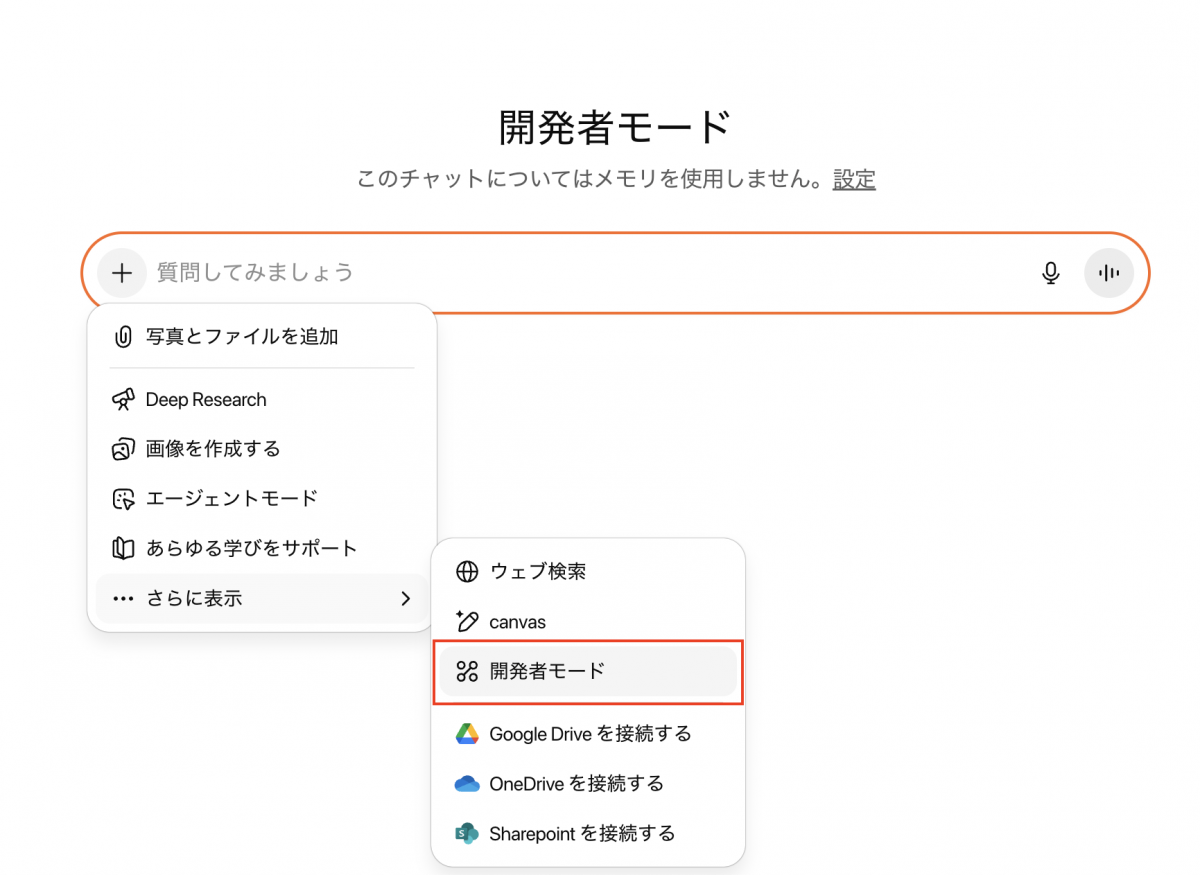Click the OneDrive cloud icon
Viewport: 1200px width, 875px height.
[467, 784]
